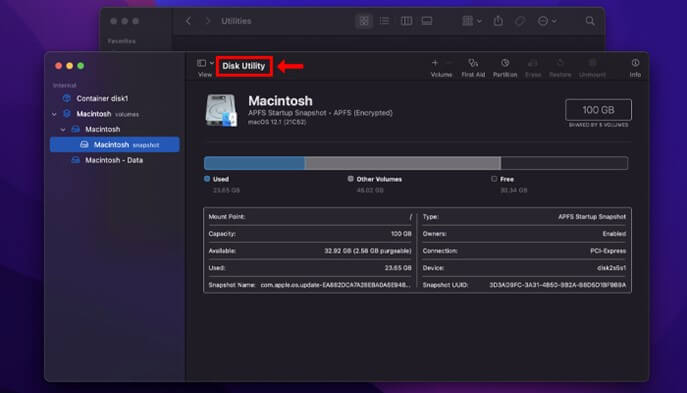Collapse the Macintosh volumes group chevron
Image resolution: width=687 pixels, height=393 pixels.
tap(54, 114)
